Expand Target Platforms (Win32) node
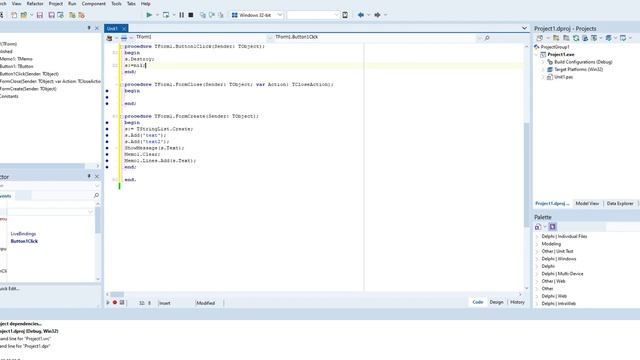The width and height of the screenshot is (640, 360). [543, 69]
